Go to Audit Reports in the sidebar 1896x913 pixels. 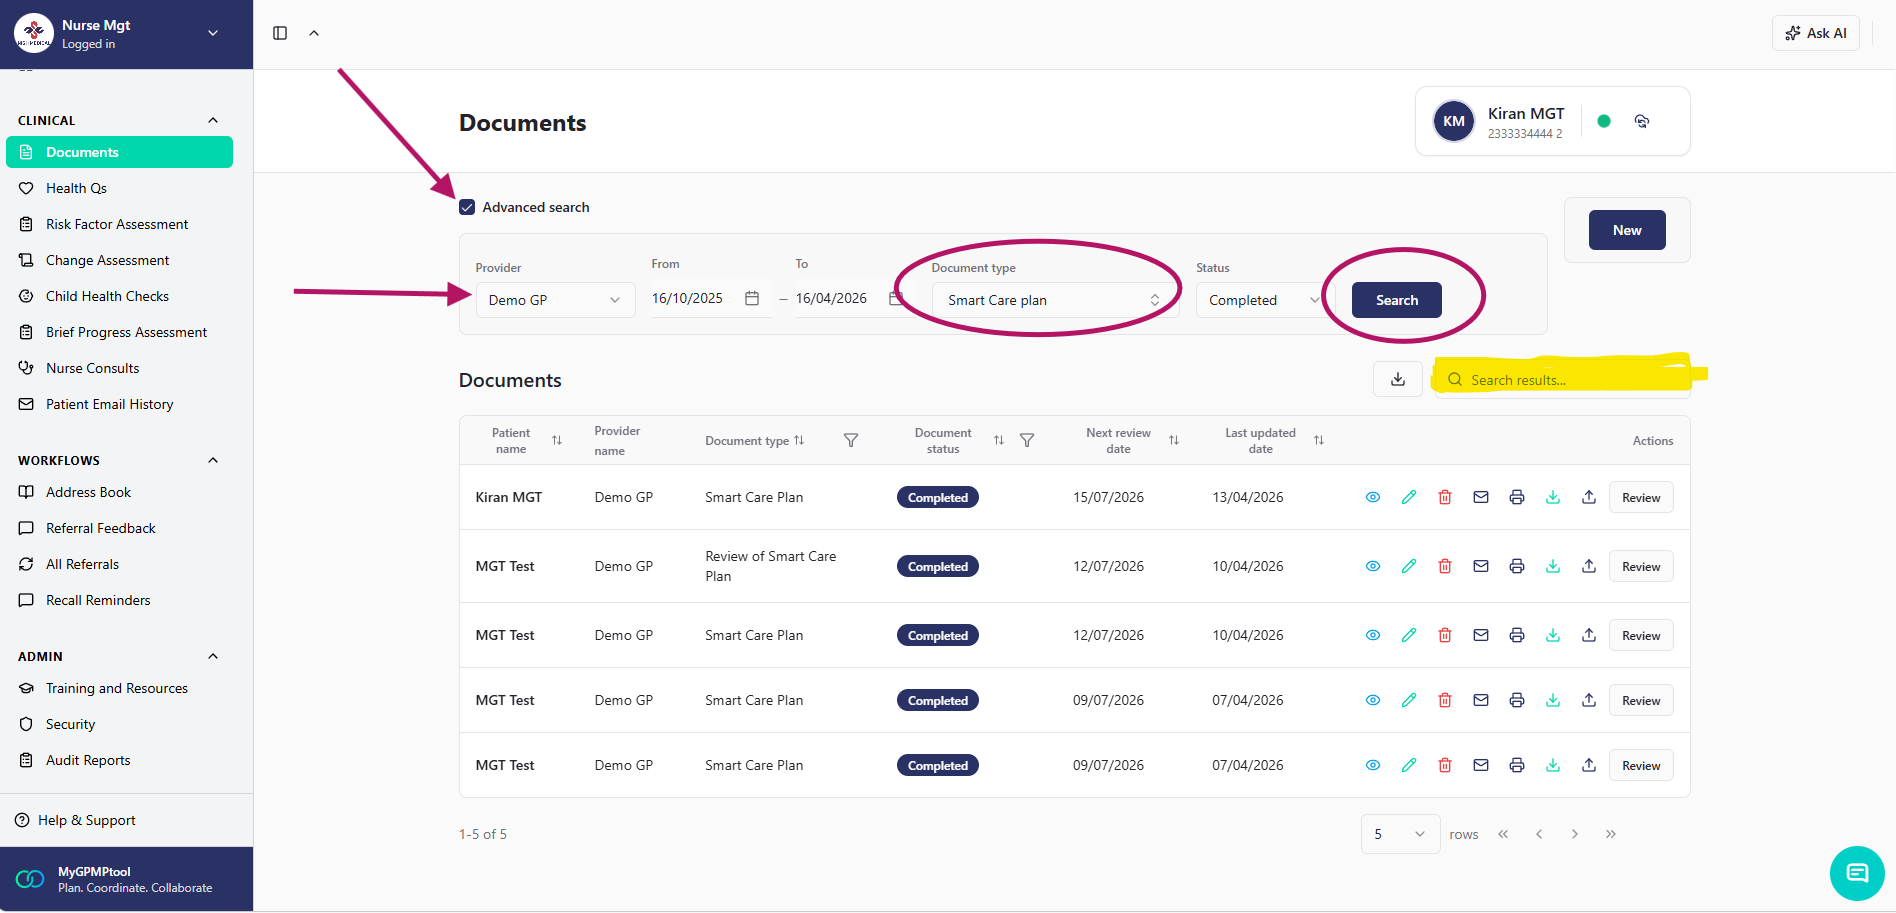pyautogui.click(x=88, y=760)
